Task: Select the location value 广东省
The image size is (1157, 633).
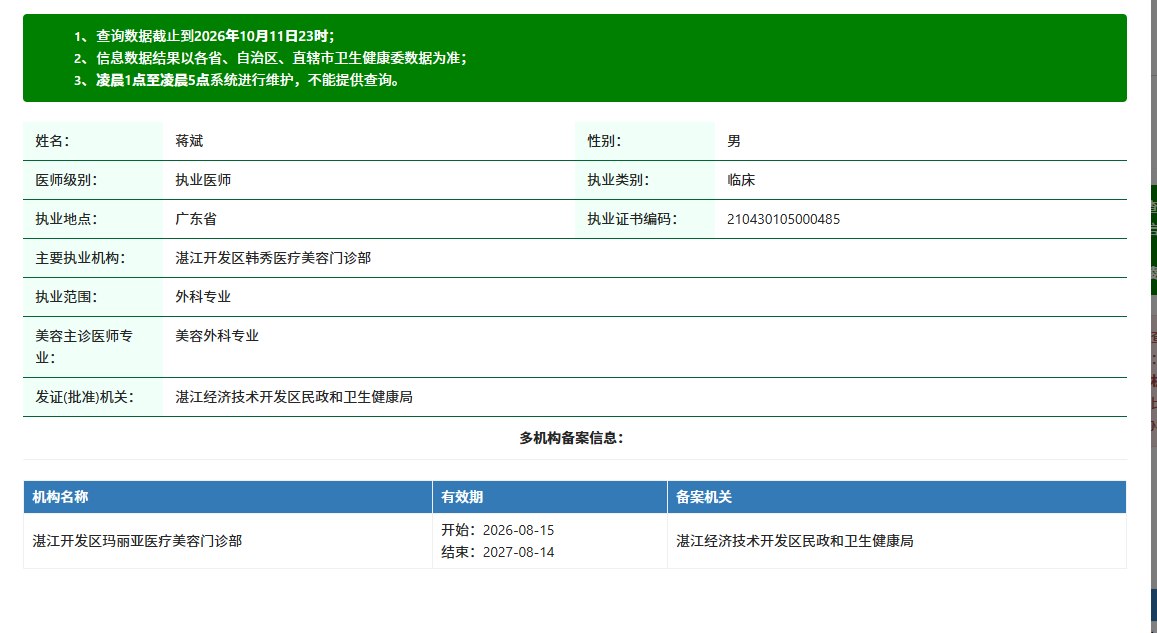Action: pyautogui.click(x=196, y=219)
